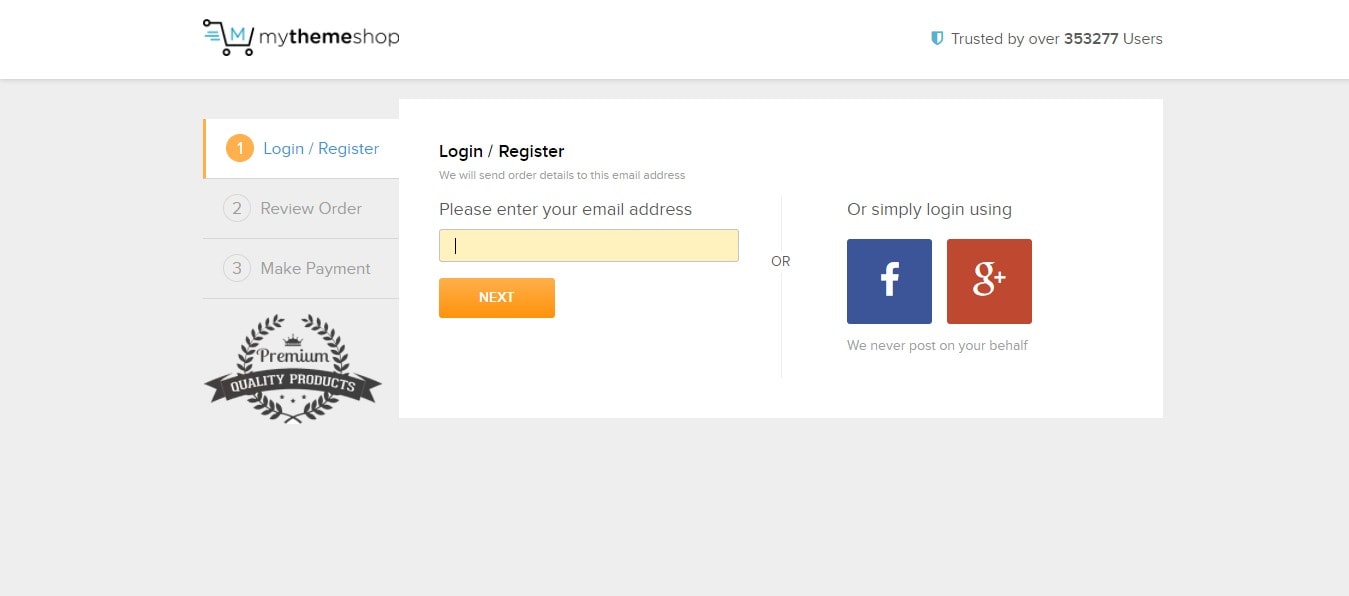Image resolution: width=1349 pixels, height=596 pixels.
Task: Click the 'Login / Register' form heading
Action: click(x=501, y=151)
